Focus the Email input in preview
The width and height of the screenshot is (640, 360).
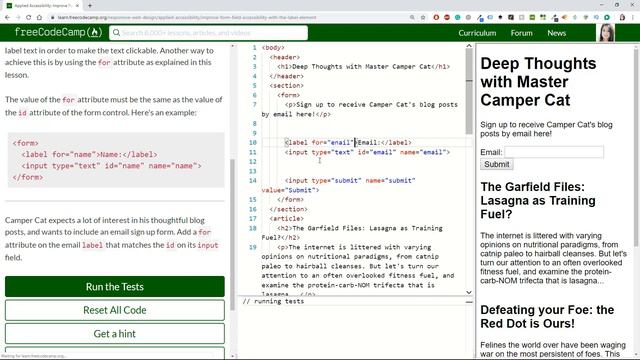(x=554, y=152)
